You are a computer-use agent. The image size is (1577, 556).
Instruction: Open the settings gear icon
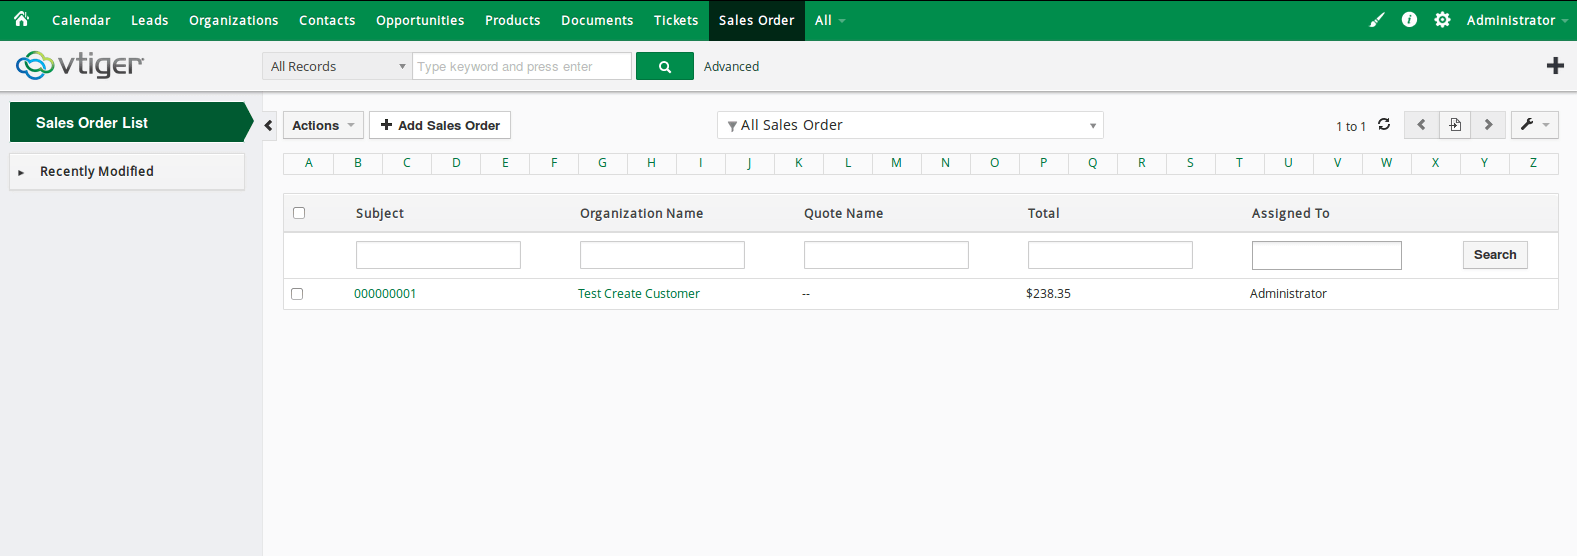click(x=1442, y=20)
